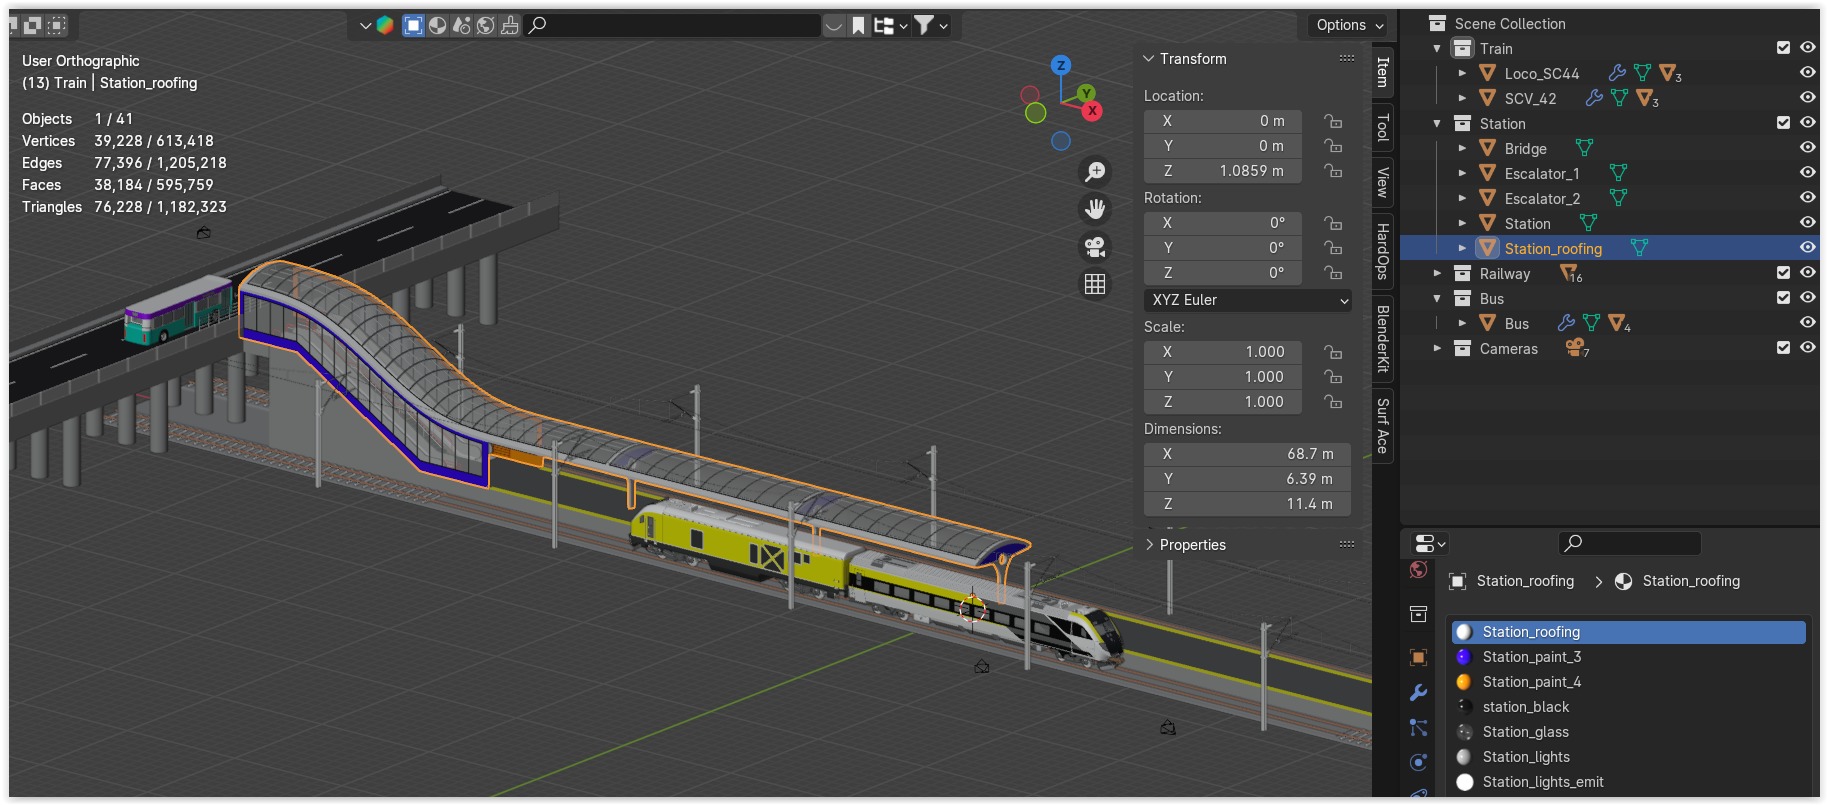
Task: Click the viewport zoom magnifier gizmo
Action: pyautogui.click(x=1096, y=172)
